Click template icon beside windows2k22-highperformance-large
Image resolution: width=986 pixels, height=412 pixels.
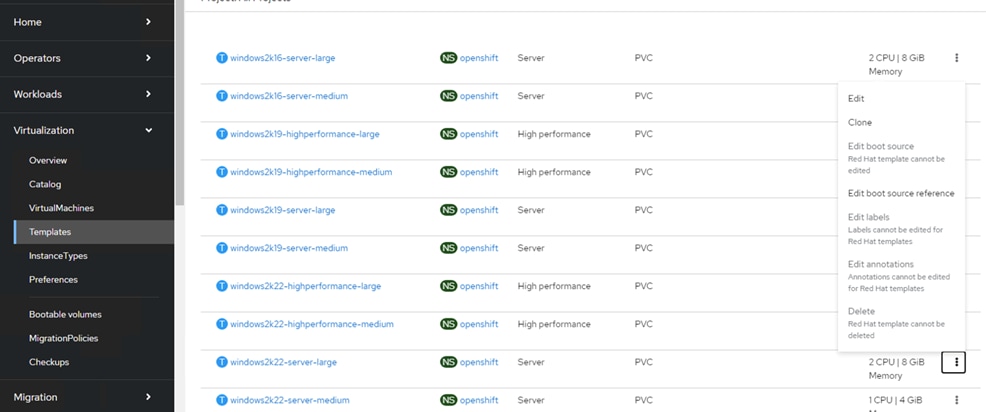tap(222, 286)
